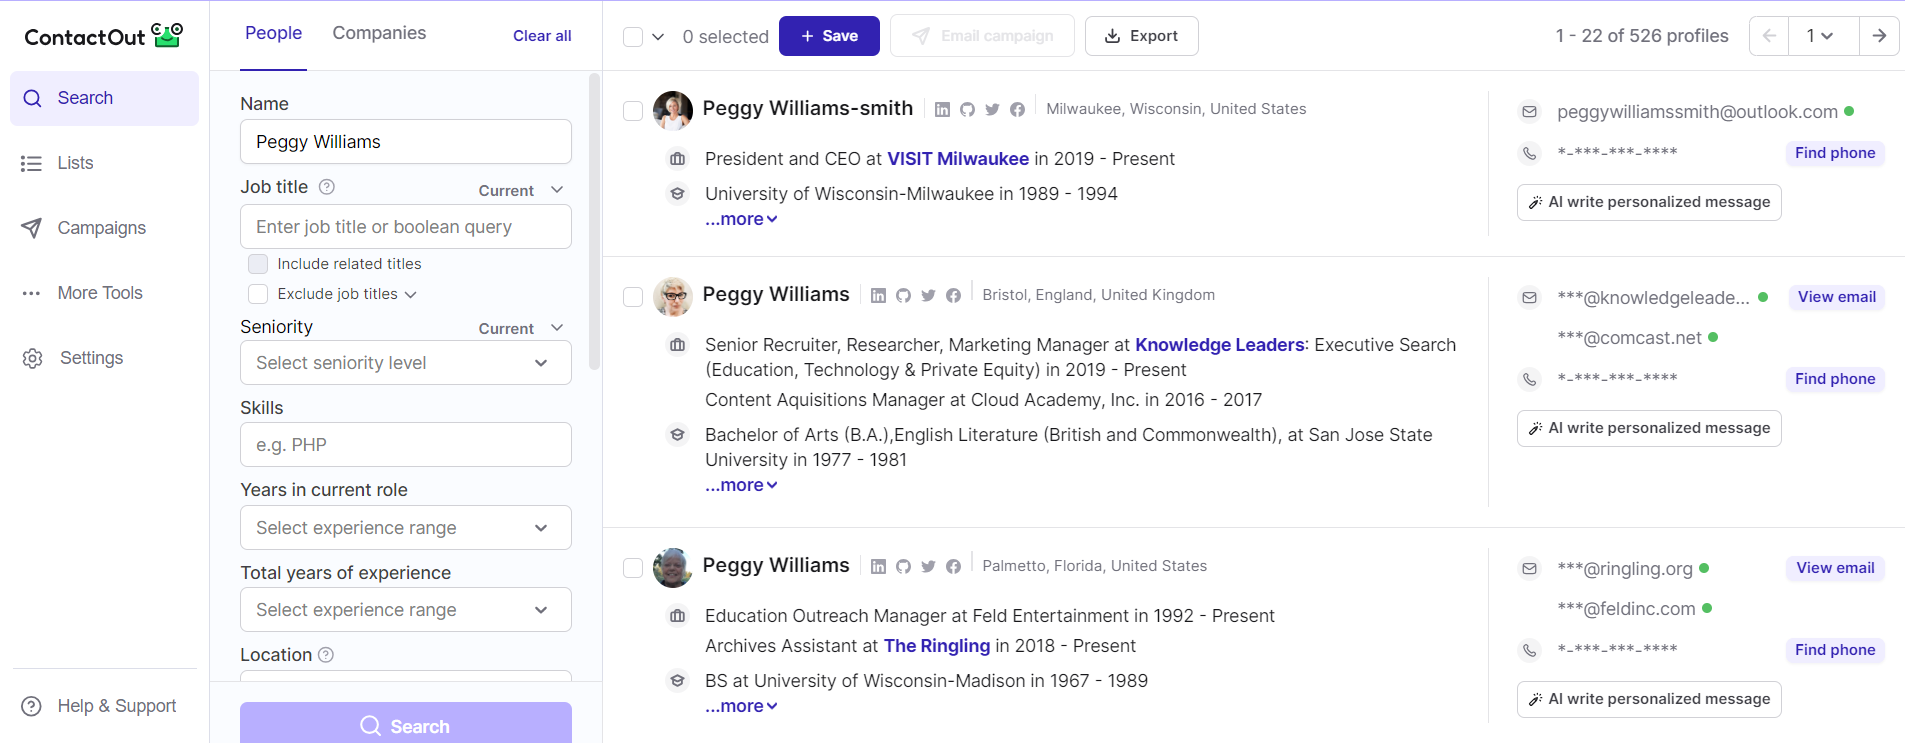Check the Exclude job titles box
The image size is (1905, 743).
click(x=258, y=294)
